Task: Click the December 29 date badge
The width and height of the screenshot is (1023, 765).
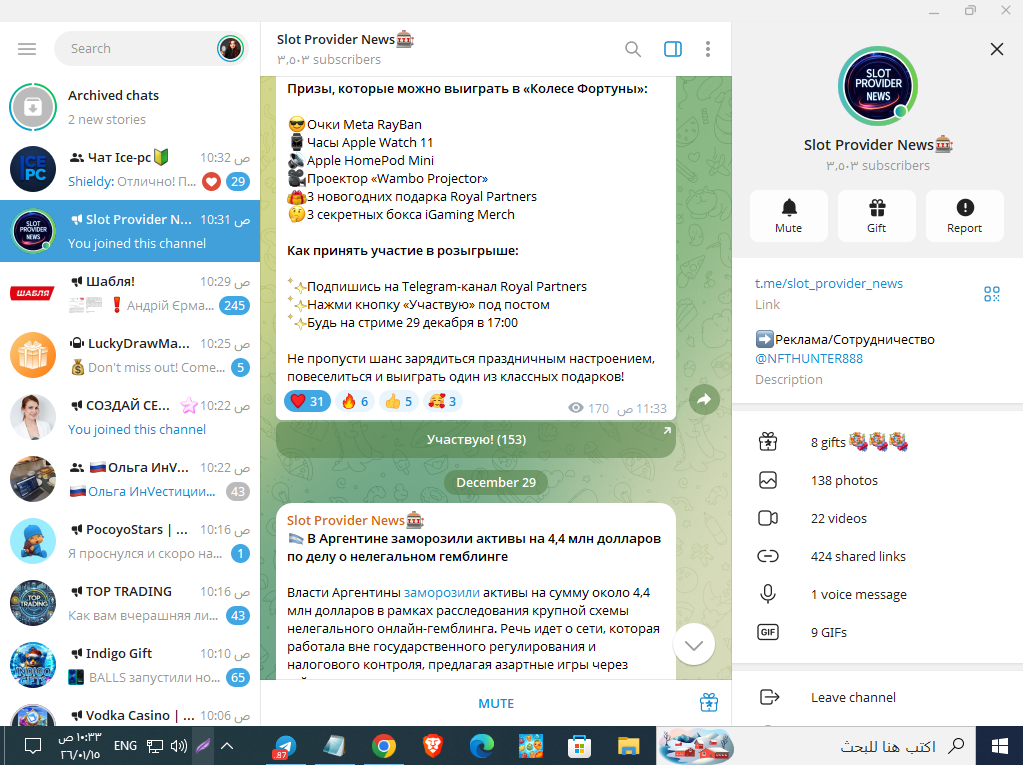Action: [496, 483]
